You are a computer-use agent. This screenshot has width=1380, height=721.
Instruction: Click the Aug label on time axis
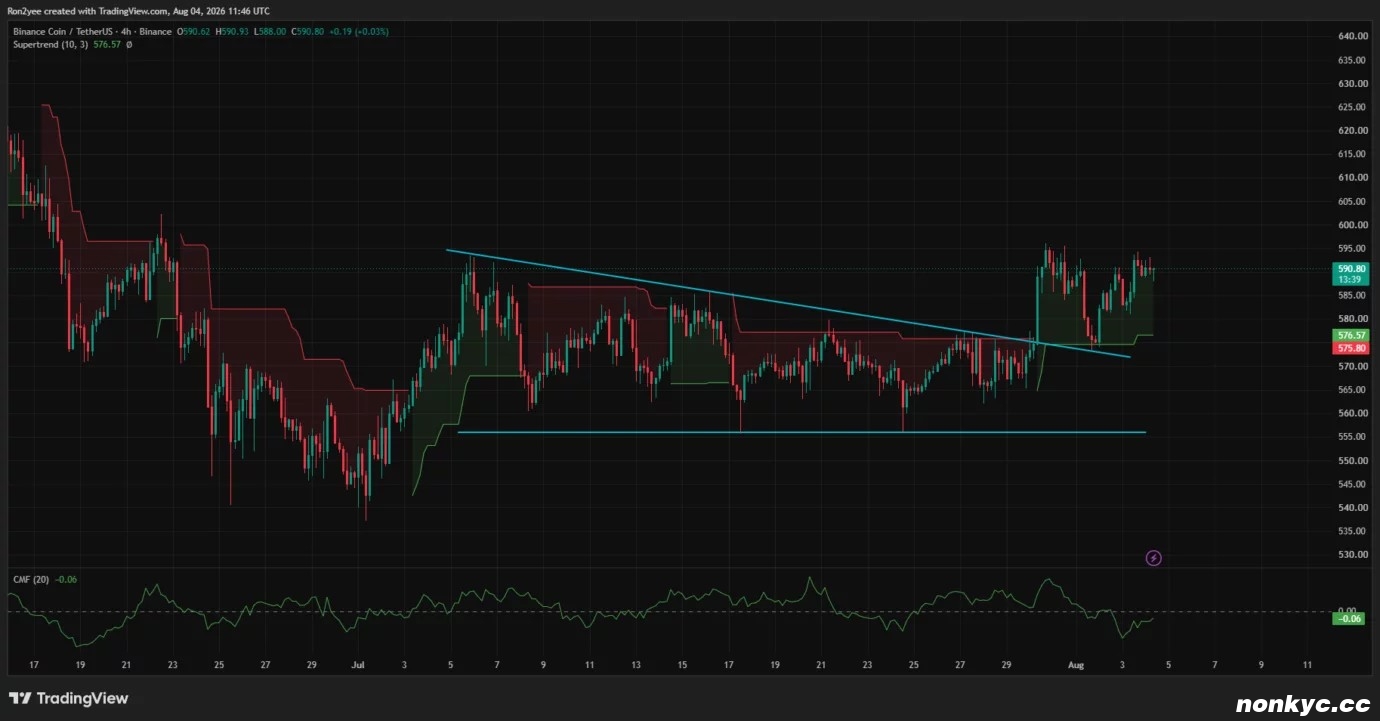tap(1076, 664)
